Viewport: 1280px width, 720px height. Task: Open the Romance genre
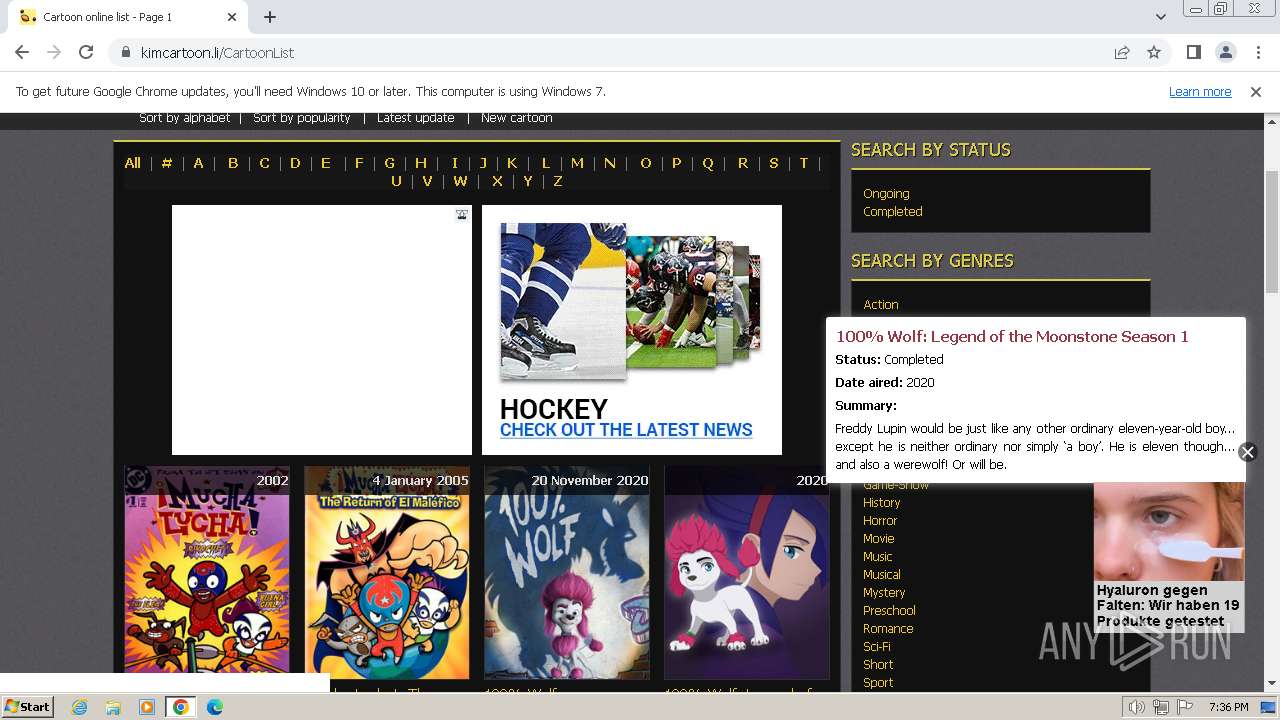point(888,629)
